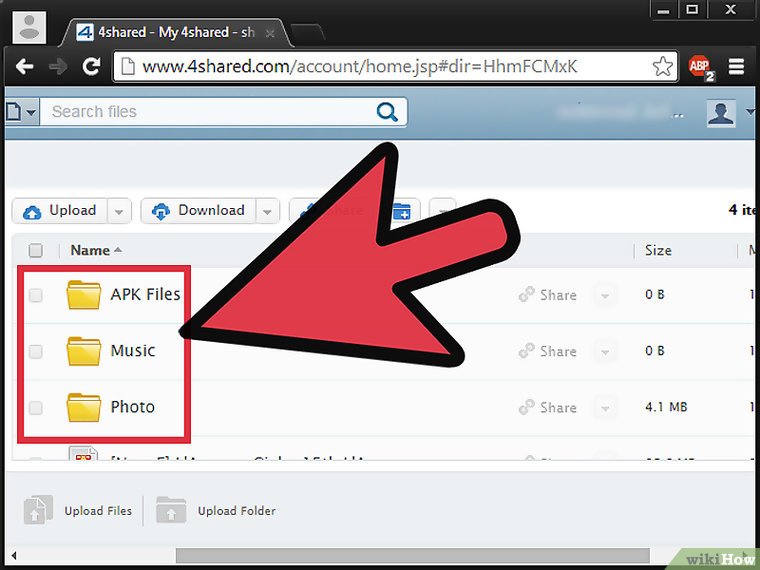The width and height of the screenshot is (760, 570).
Task: Click the user profile avatar icon
Action: pyautogui.click(x=720, y=113)
